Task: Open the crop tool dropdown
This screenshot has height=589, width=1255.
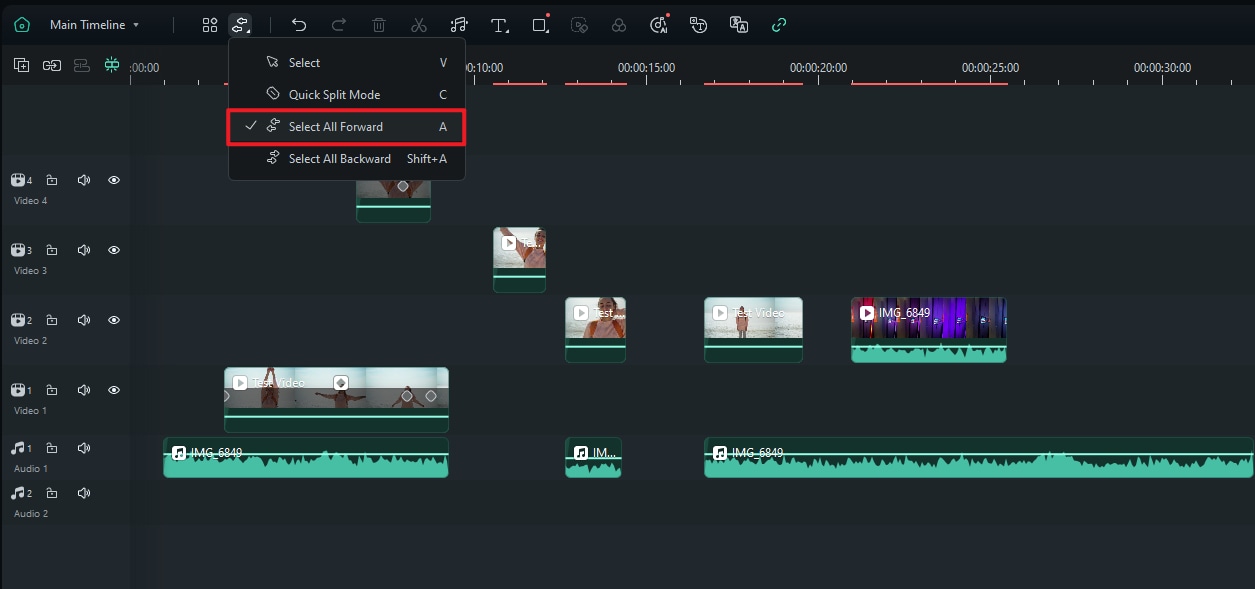Action: (541, 25)
